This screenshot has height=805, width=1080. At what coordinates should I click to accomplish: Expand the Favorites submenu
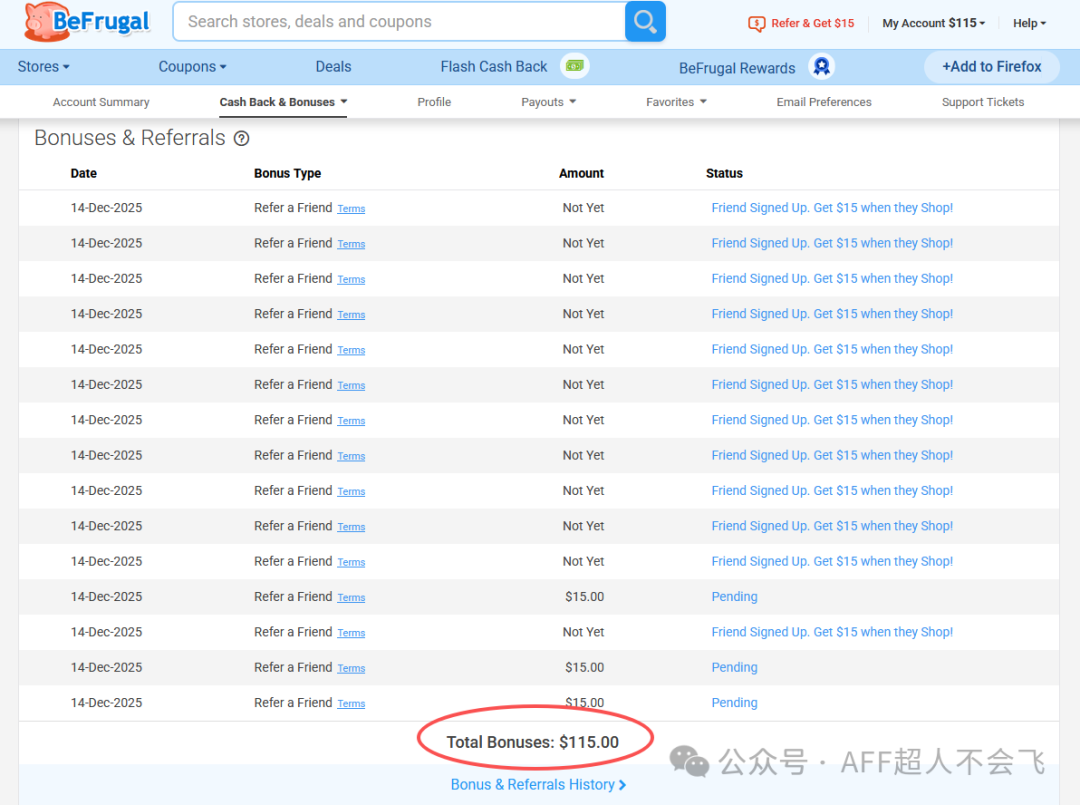point(676,102)
